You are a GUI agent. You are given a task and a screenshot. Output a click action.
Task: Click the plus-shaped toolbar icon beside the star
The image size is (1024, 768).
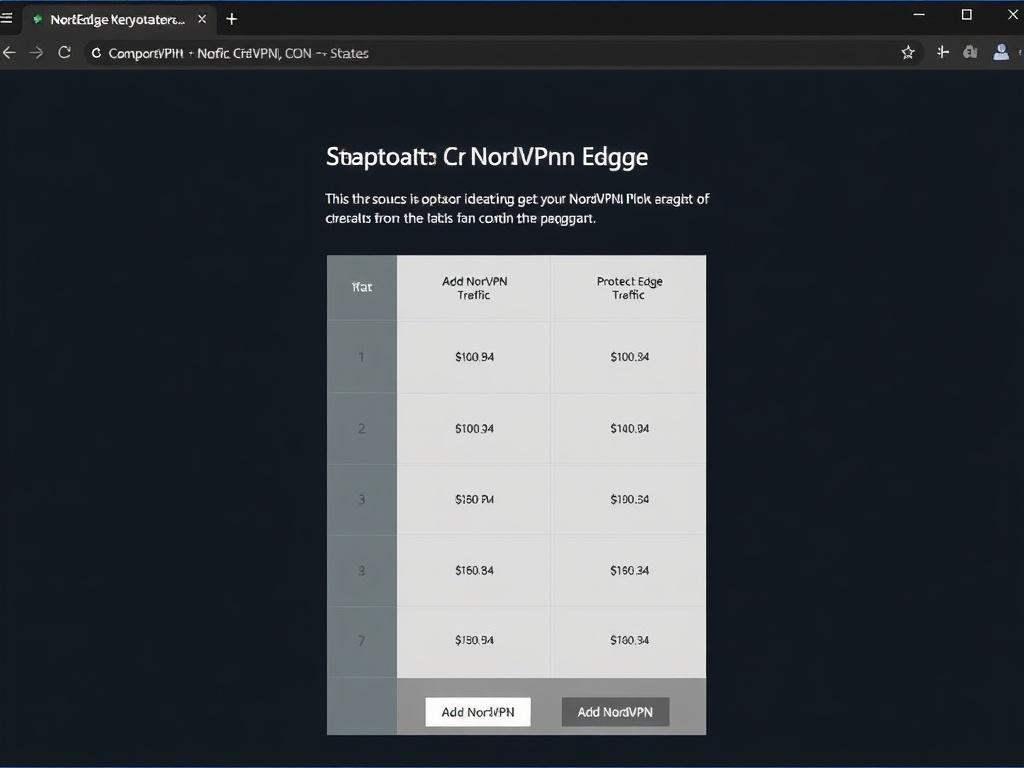(x=942, y=52)
